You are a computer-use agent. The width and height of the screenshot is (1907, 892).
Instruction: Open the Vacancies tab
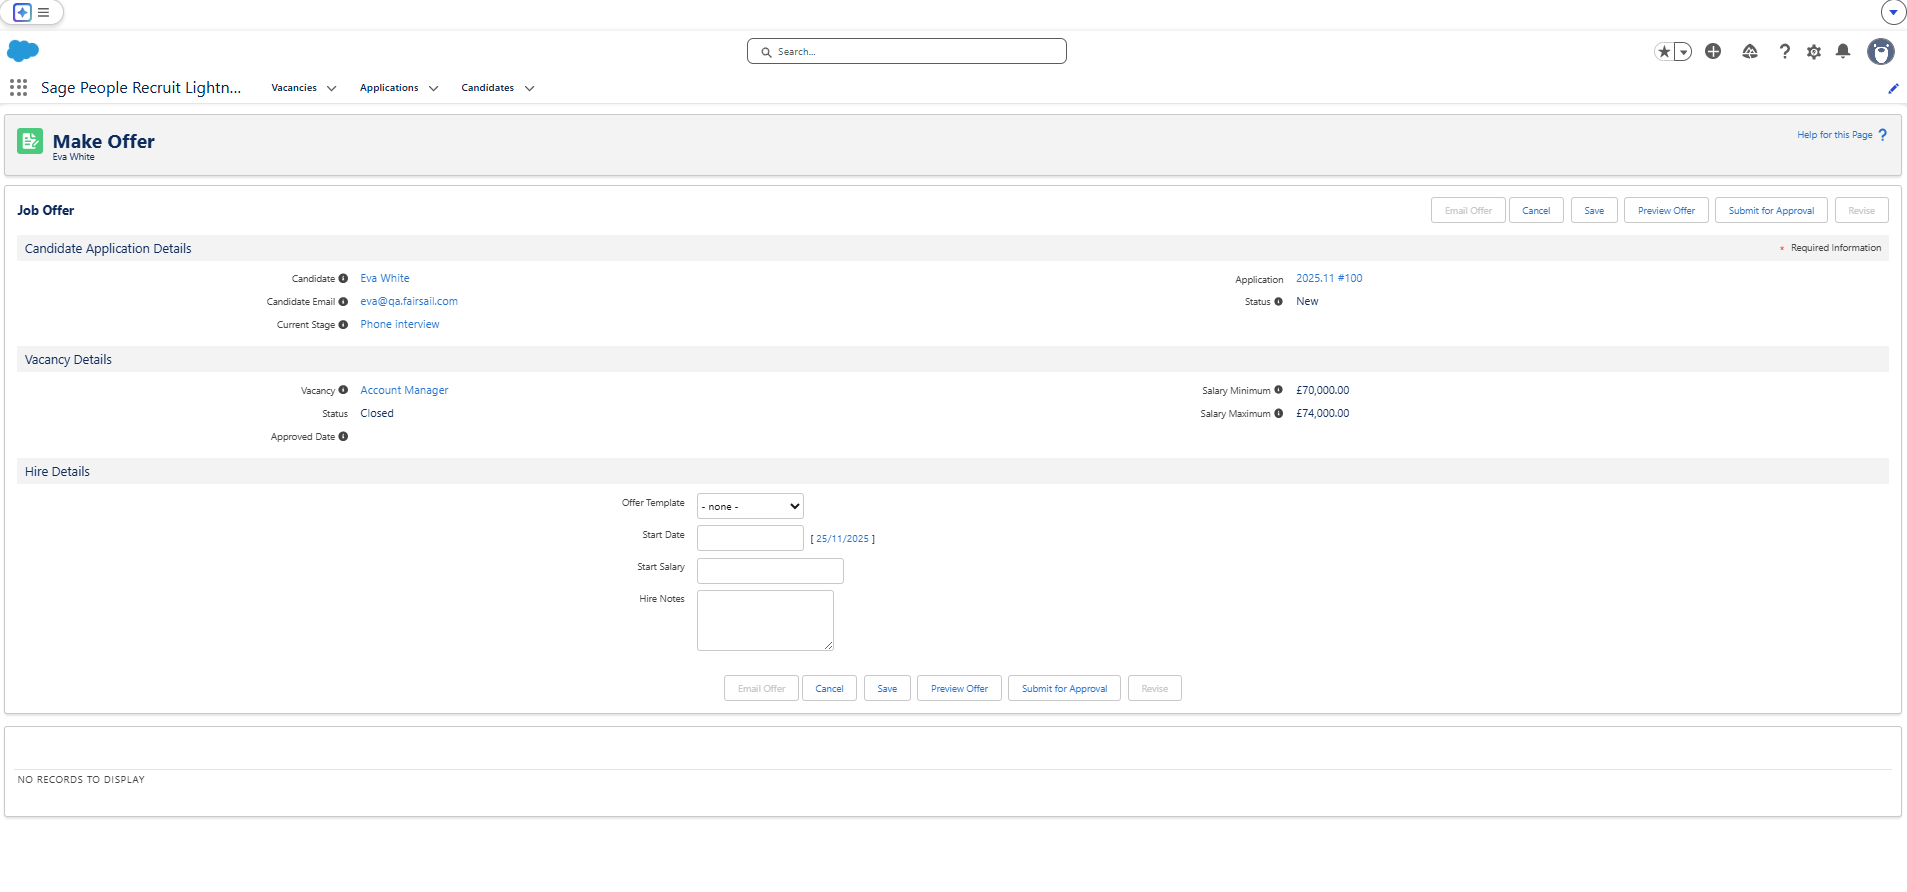(x=294, y=88)
